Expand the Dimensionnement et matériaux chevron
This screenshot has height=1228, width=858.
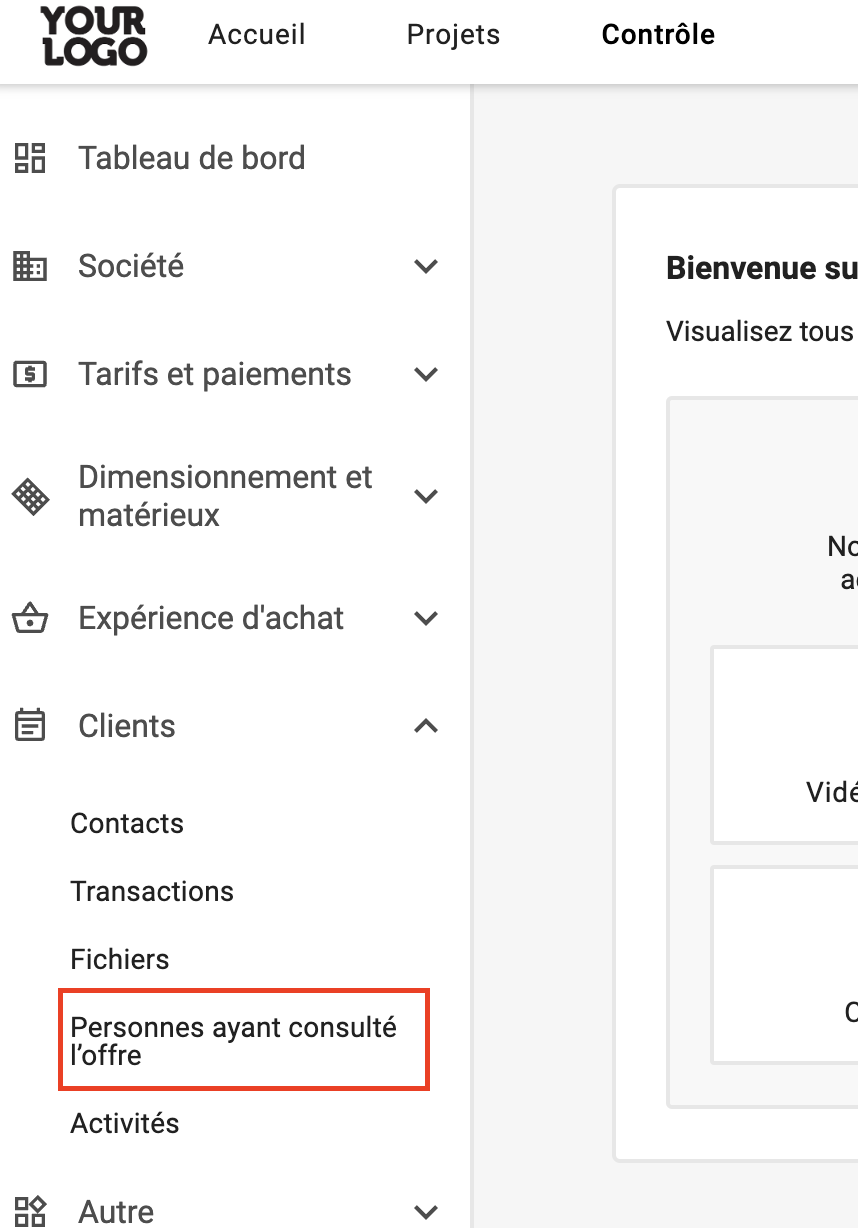coord(426,497)
